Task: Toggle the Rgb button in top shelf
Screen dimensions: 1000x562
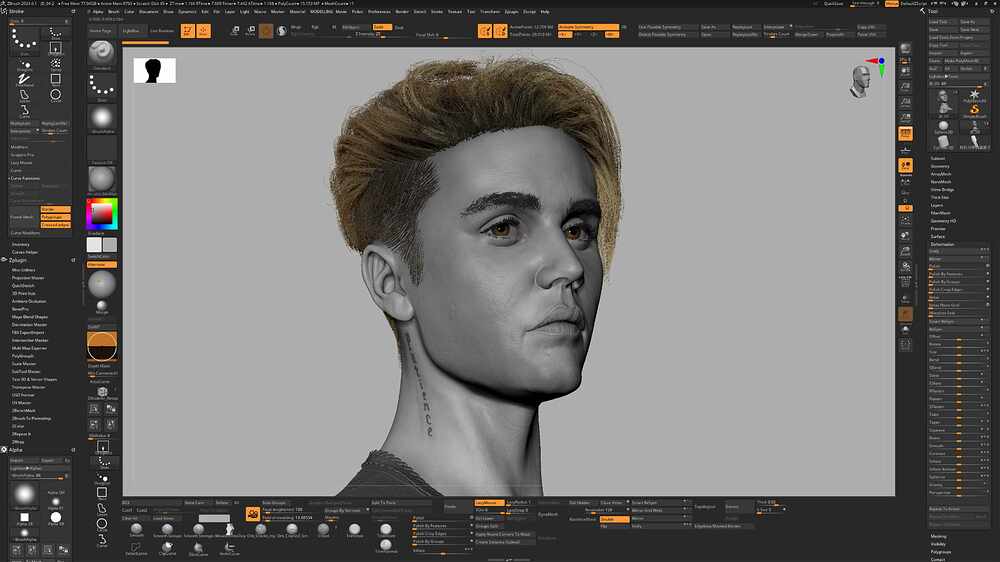Action: (314, 27)
